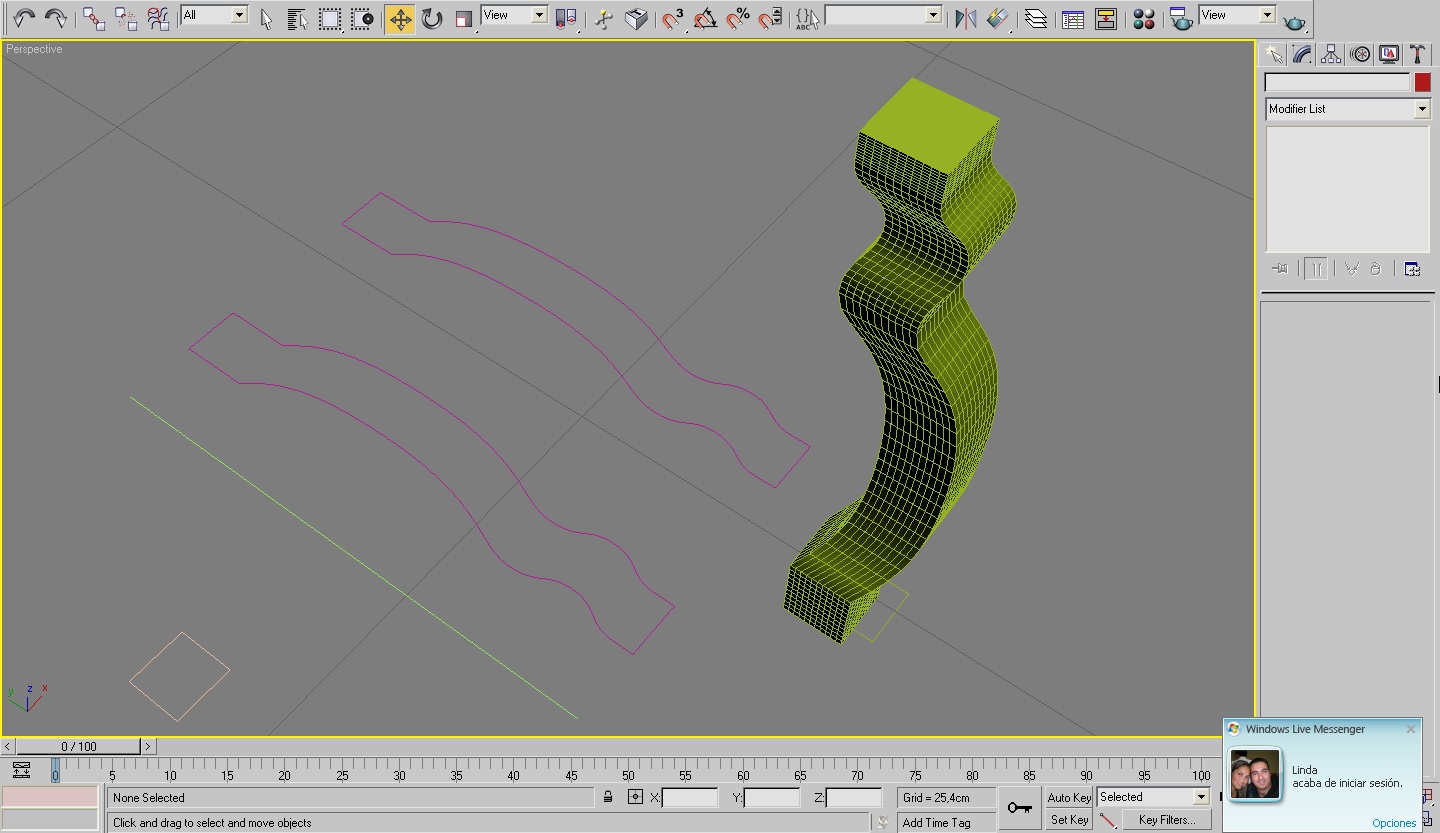Click the Edit Named Selection Sets icon

point(807,18)
